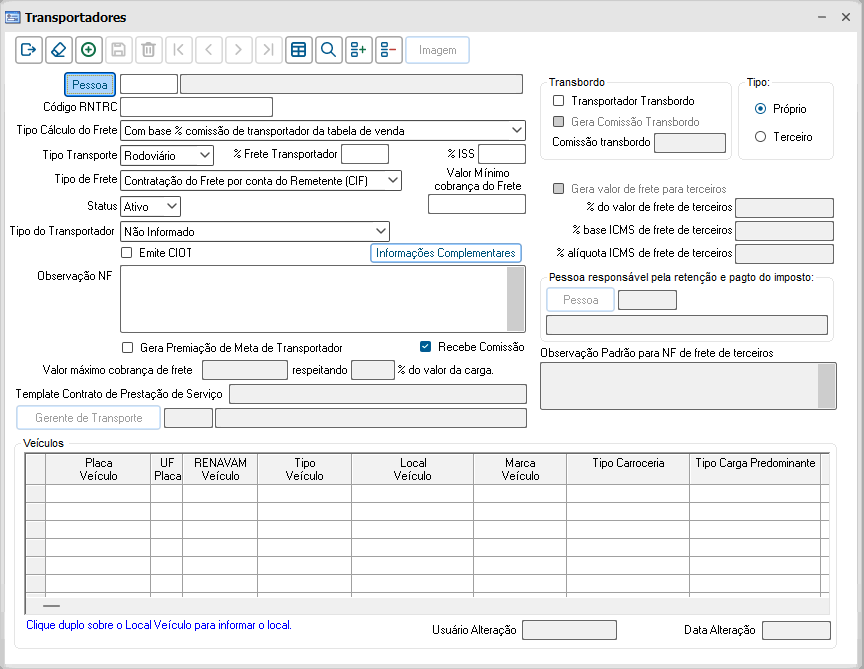Enable the Emite CIOT checkbox
The image size is (864, 669).
coord(127,253)
